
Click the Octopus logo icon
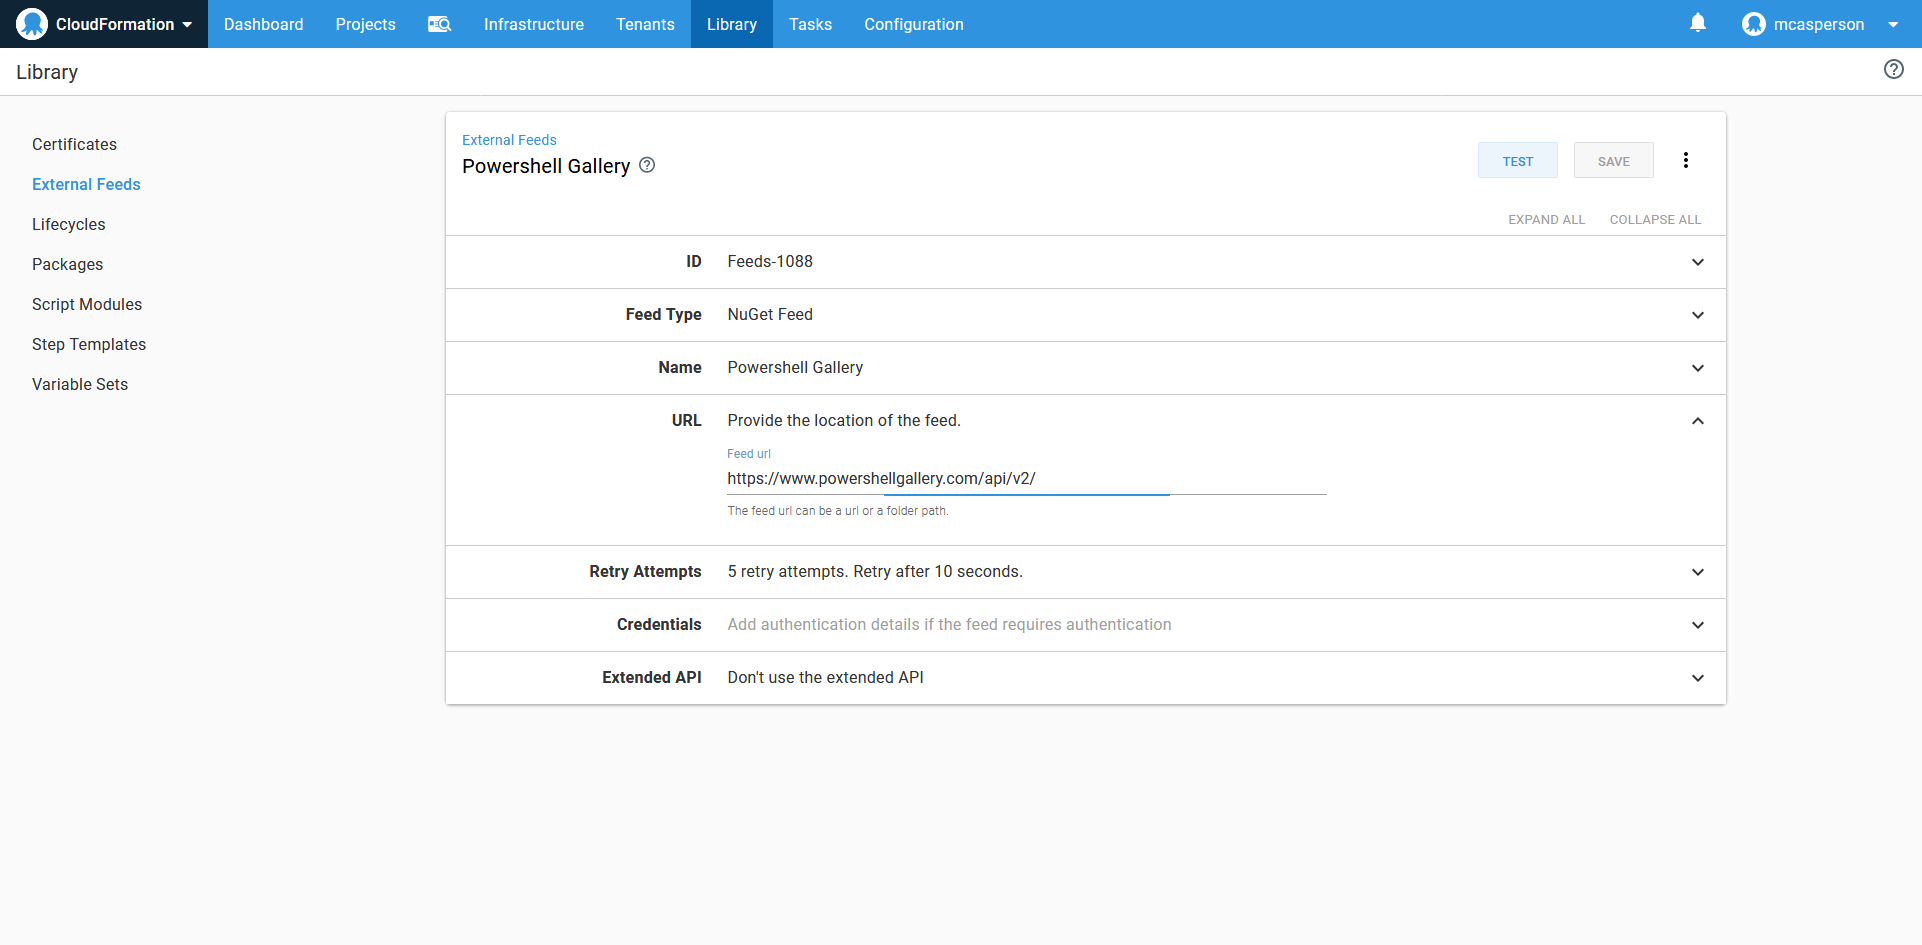pyautogui.click(x=32, y=24)
